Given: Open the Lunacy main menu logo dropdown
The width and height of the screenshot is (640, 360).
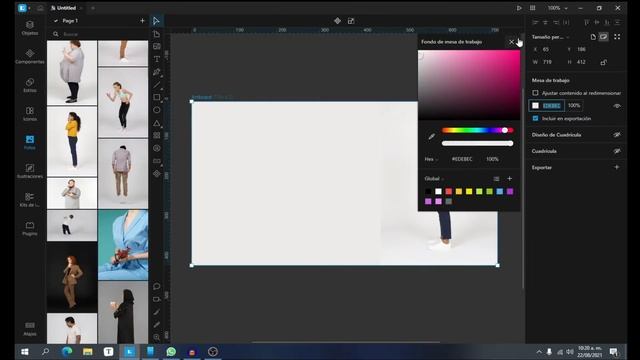Looking at the screenshot, I should [24, 8].
